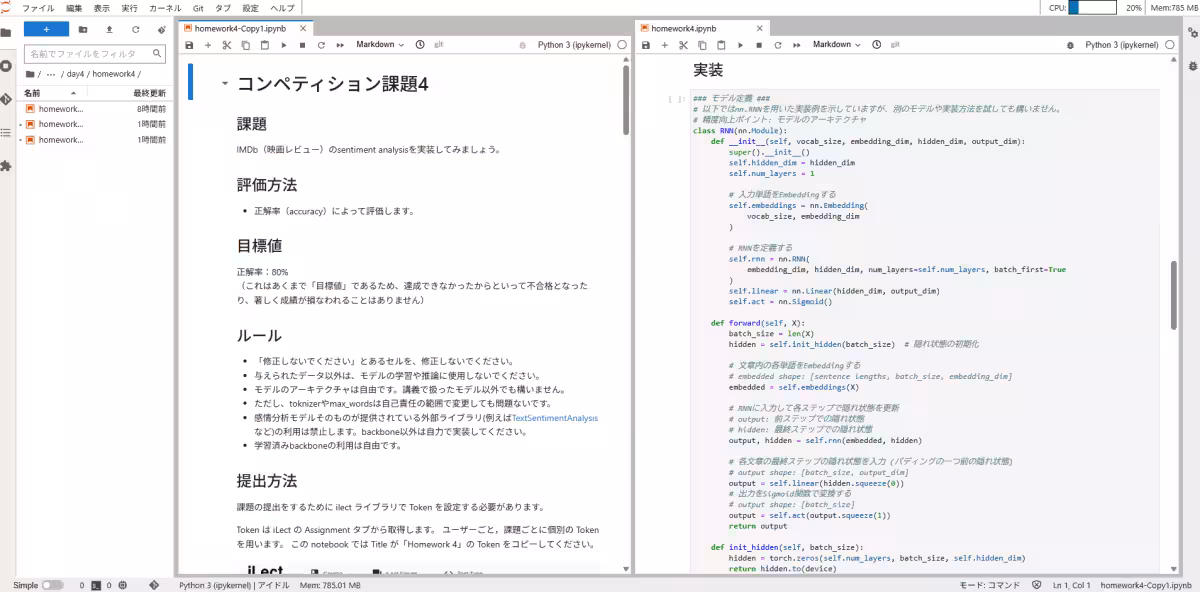Open the Git panel in the left sidebar
This screenshot has width=1200, height=592.
pyautogui.click(x=7, y=100)
